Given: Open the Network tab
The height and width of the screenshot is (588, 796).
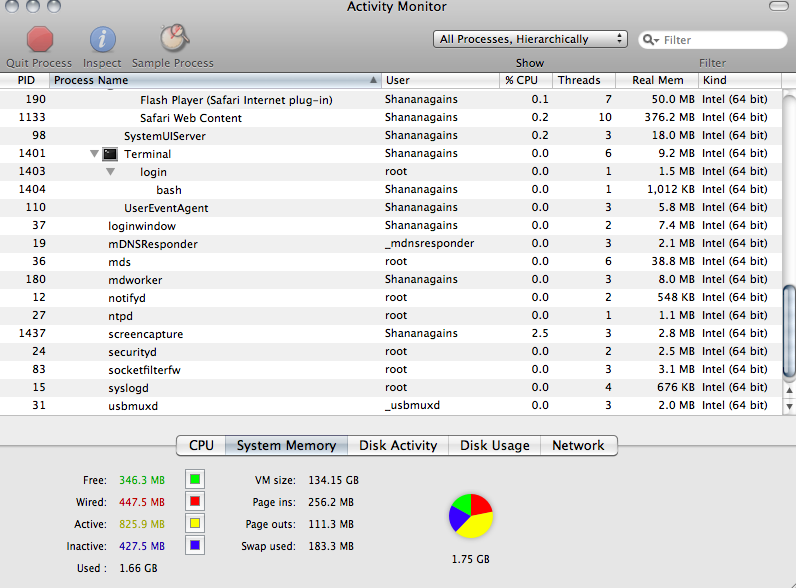Looking at the screenshot, I should click(578, 445).
